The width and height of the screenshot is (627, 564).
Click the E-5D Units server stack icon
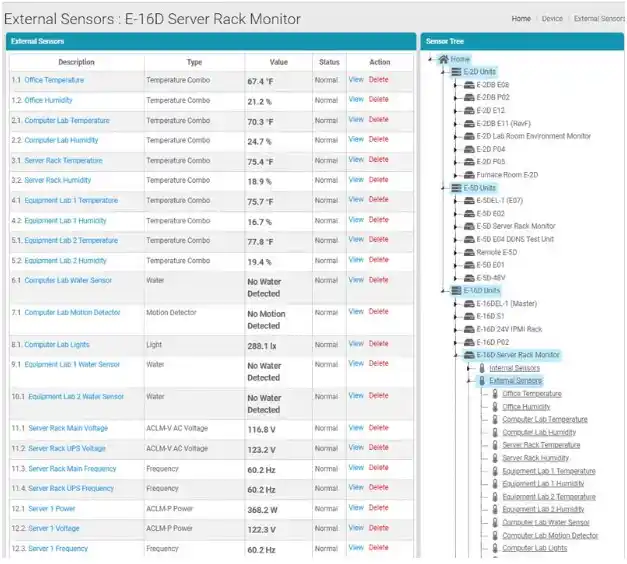[x=456, y=188]
